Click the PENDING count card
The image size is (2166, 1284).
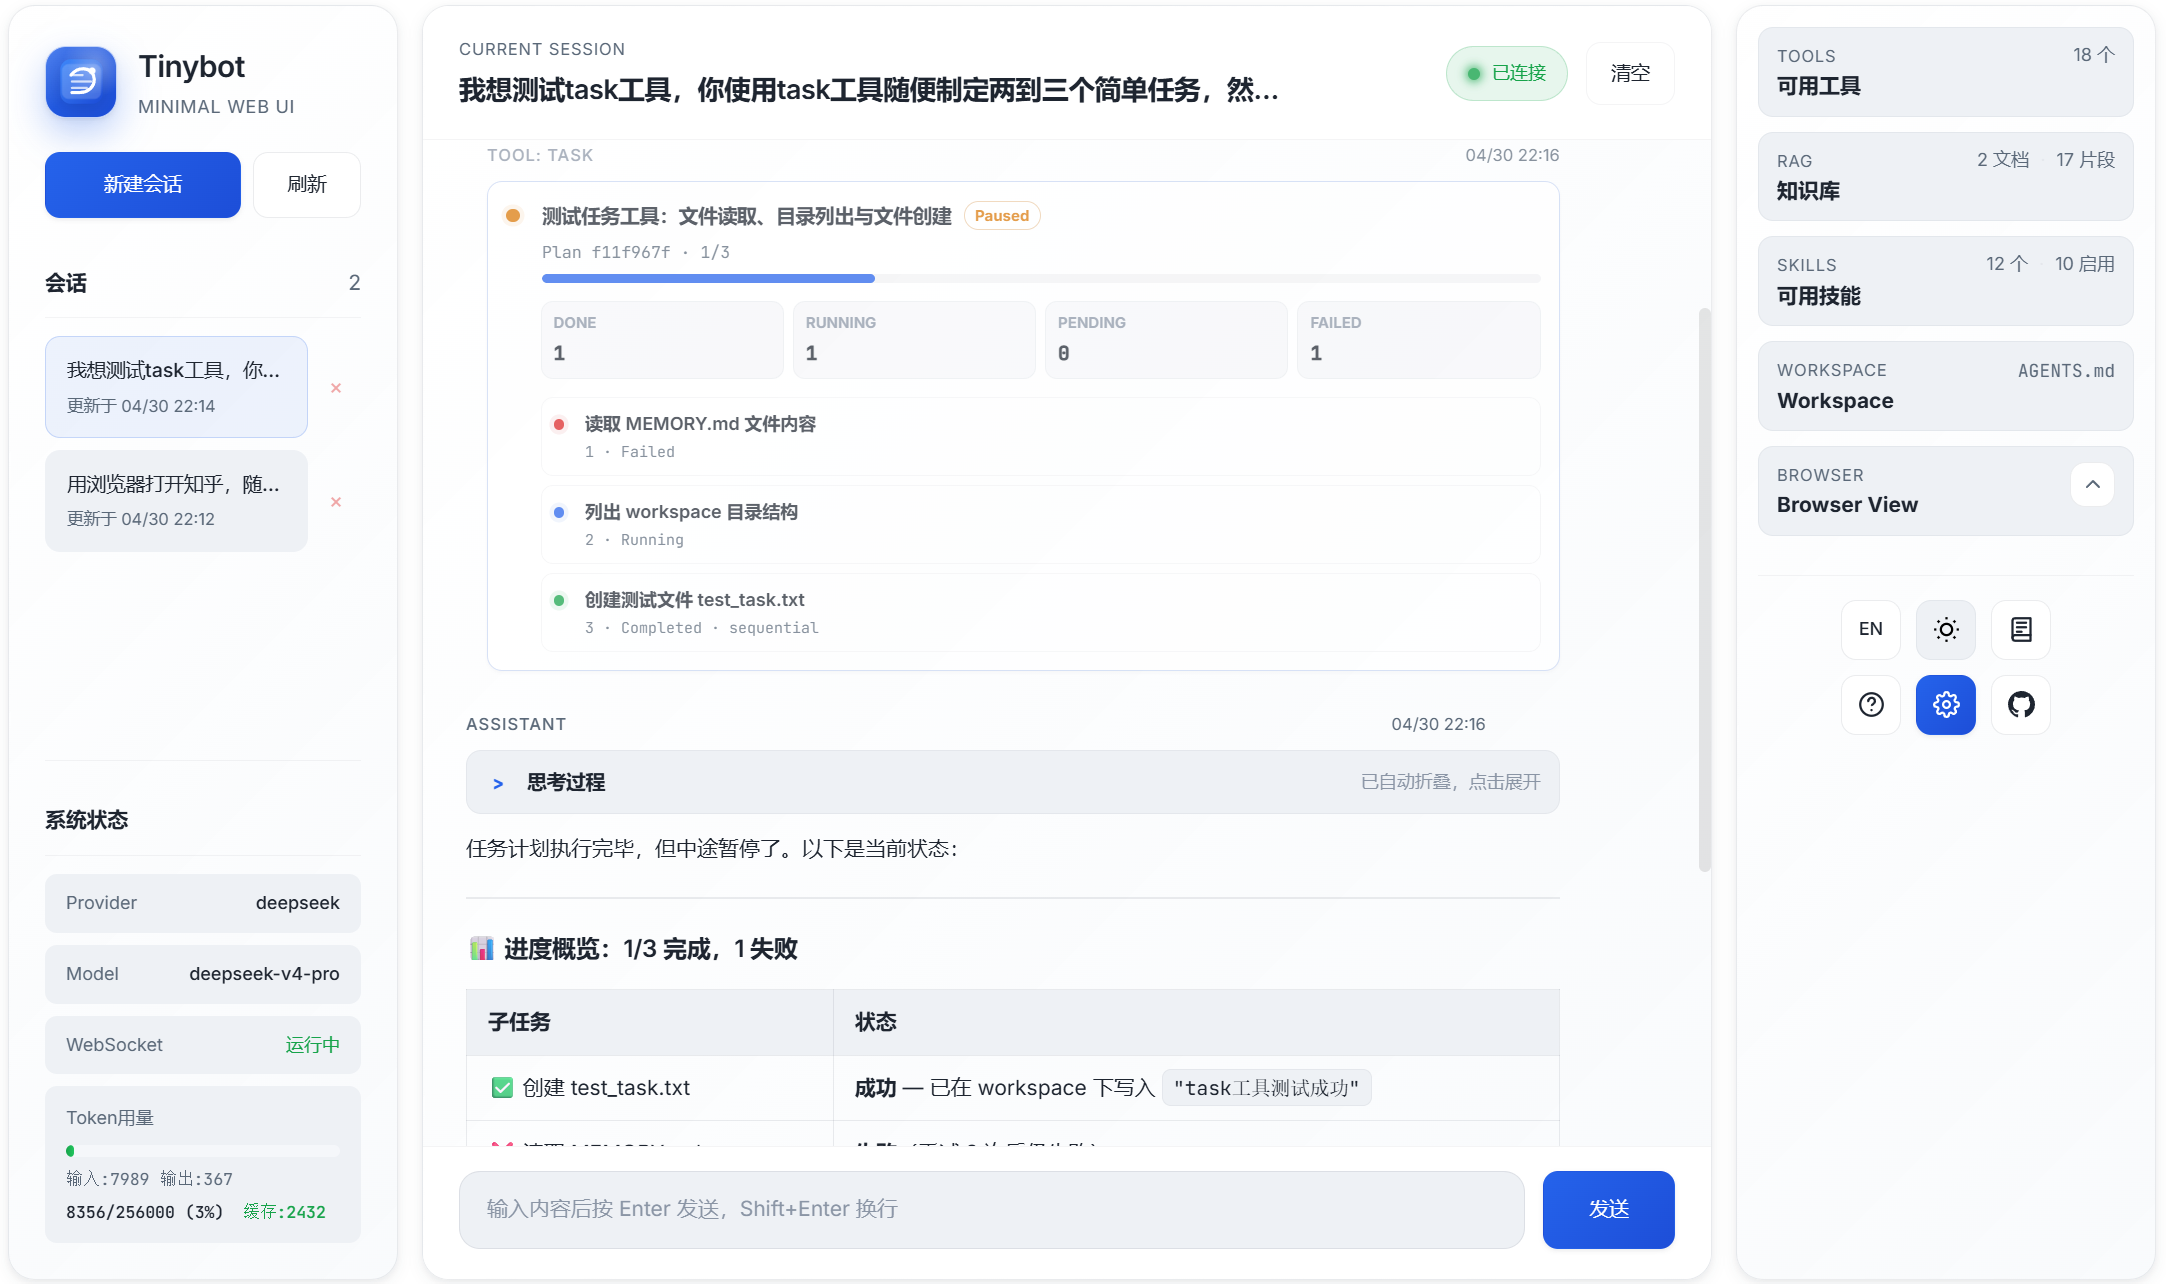(1166, 340)
